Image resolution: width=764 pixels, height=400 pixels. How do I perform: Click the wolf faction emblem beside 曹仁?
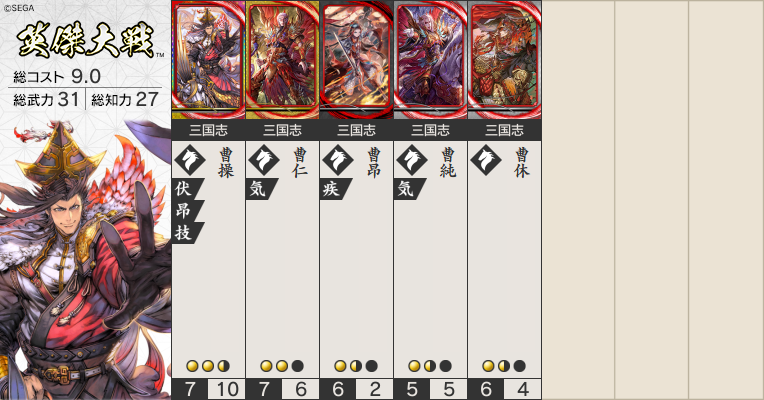264,160
